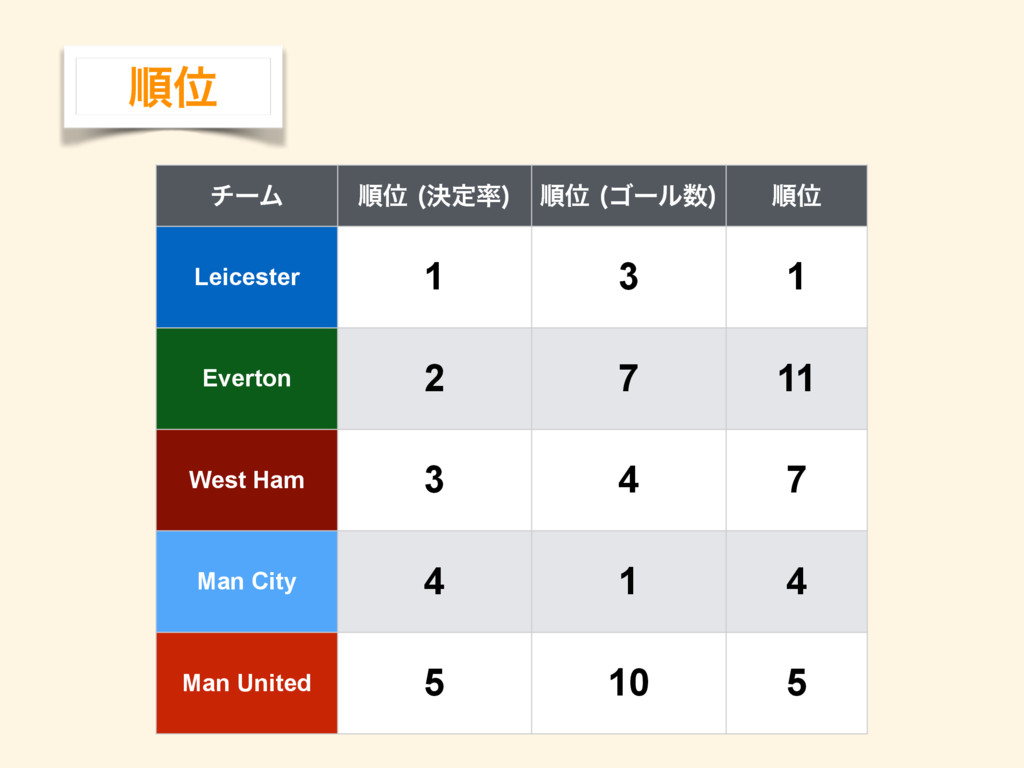1024x768 pixels.
Task: Select the light blue Man City cell
Action: [247, 581]
